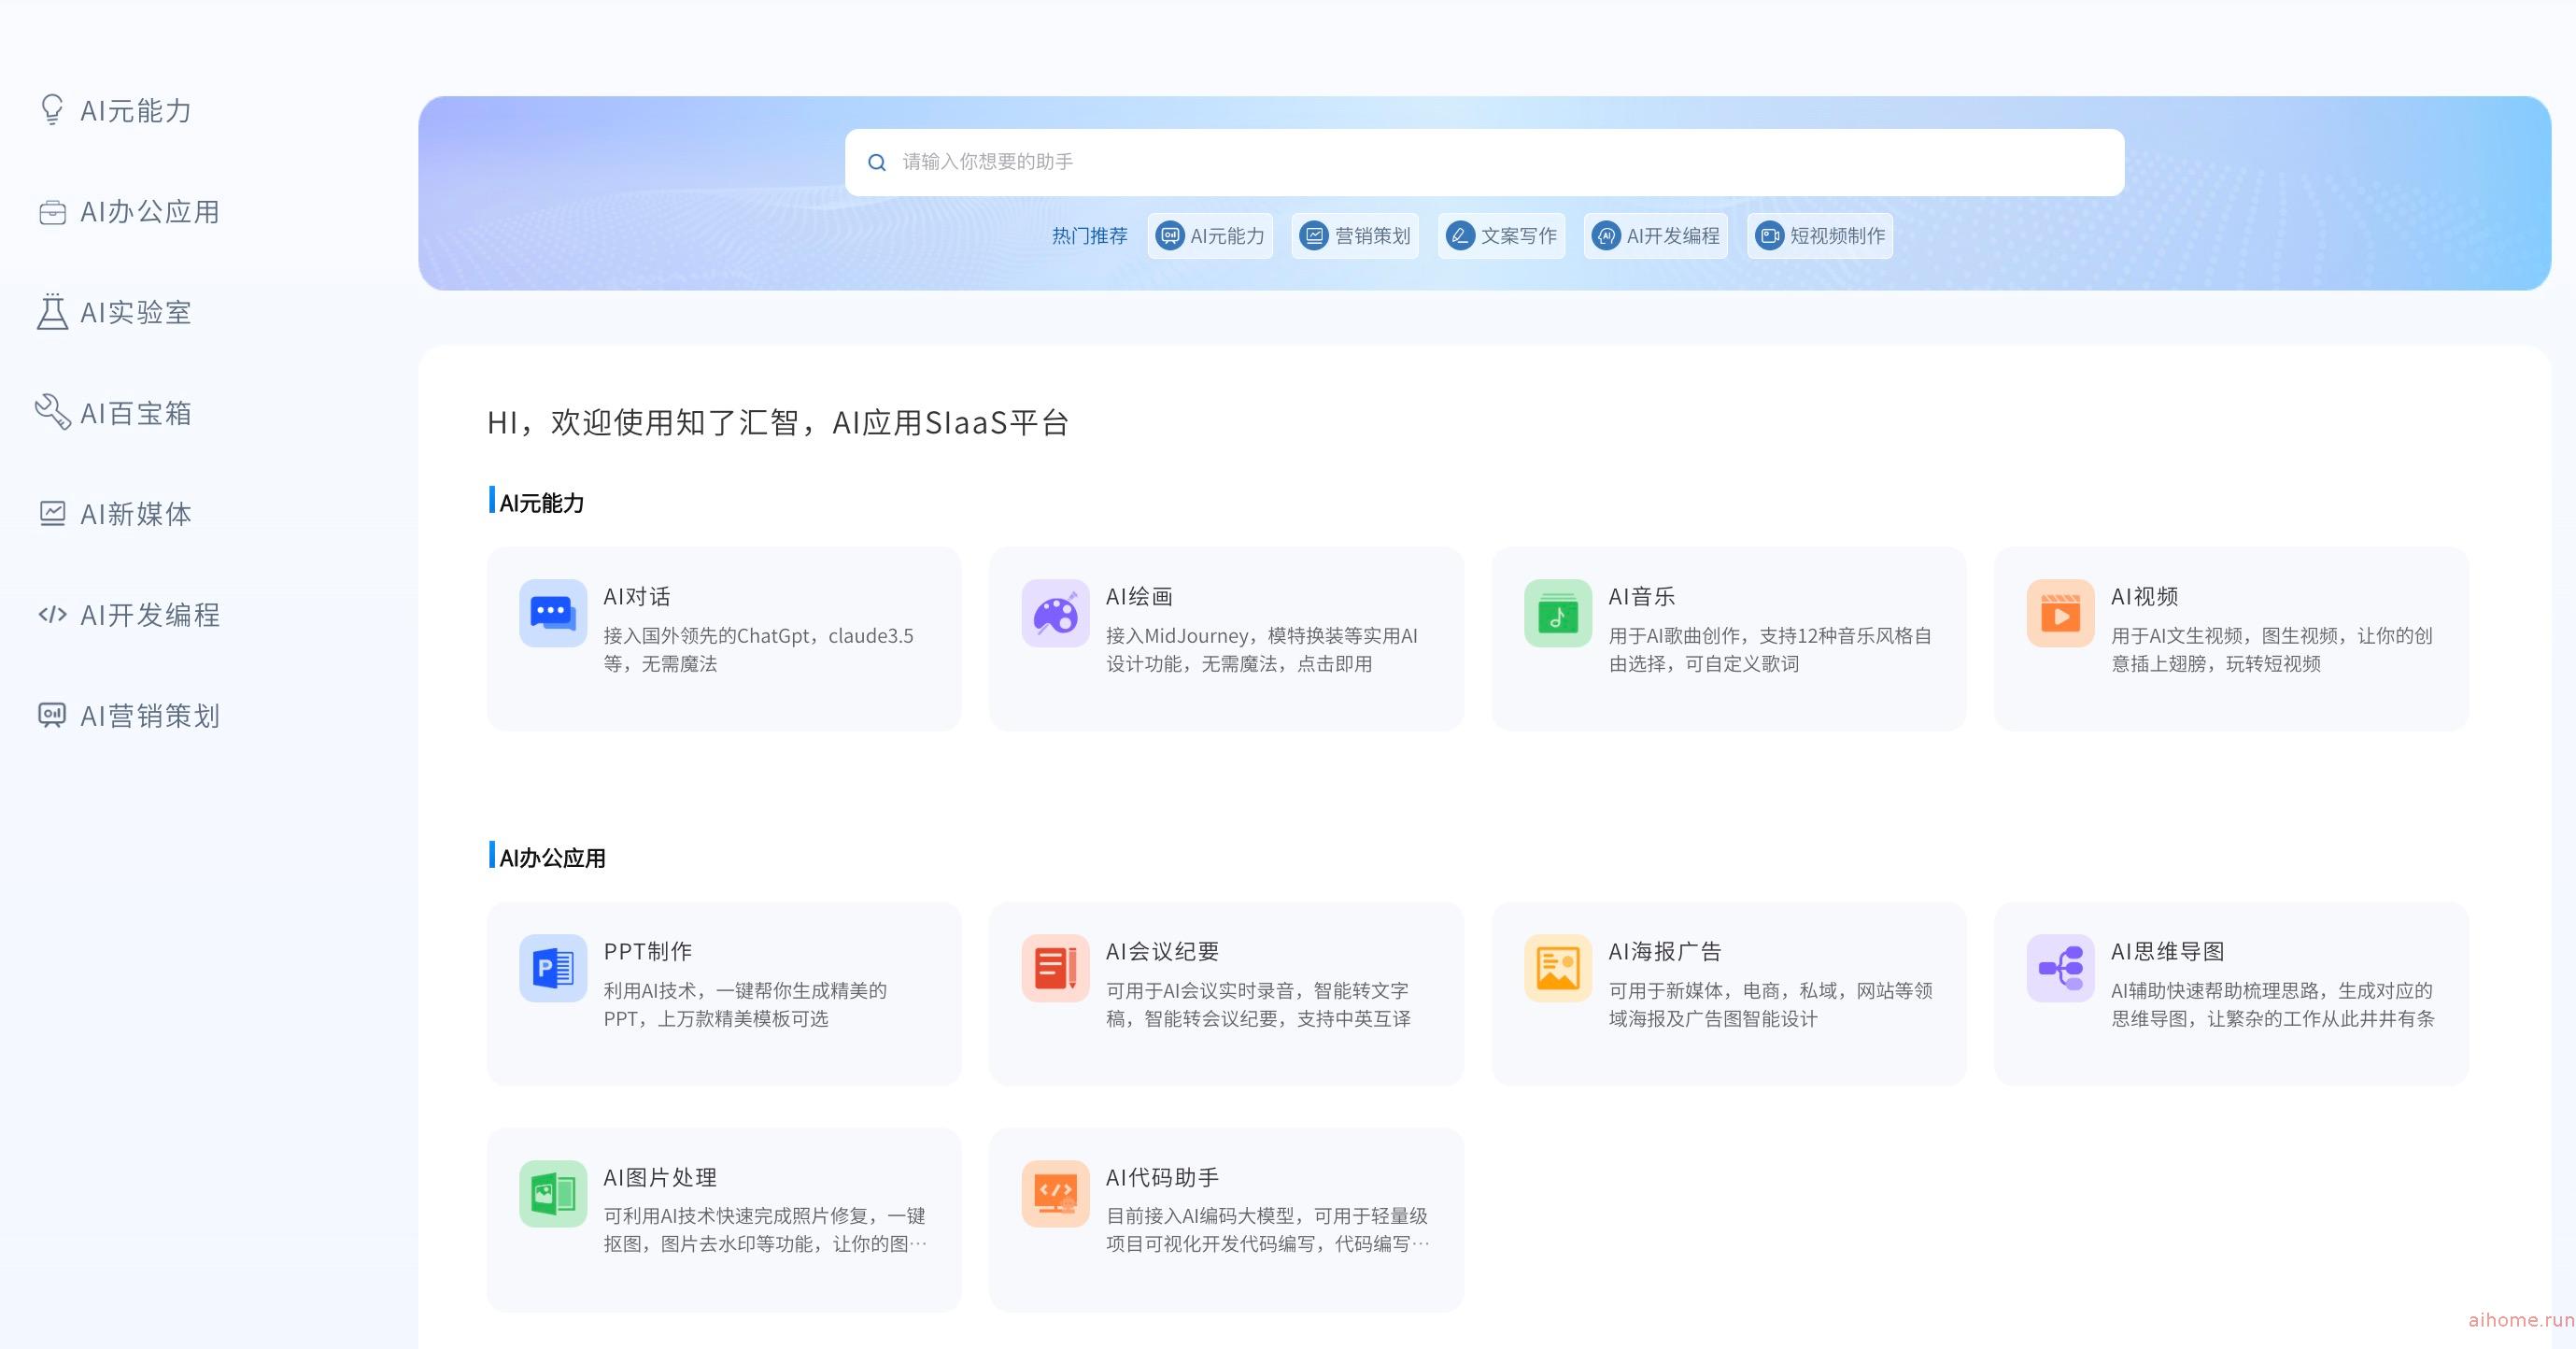2576x1349 pixels.
Task: Click the blue chat bubble icon of AI对话
Action: click(553, 613)
